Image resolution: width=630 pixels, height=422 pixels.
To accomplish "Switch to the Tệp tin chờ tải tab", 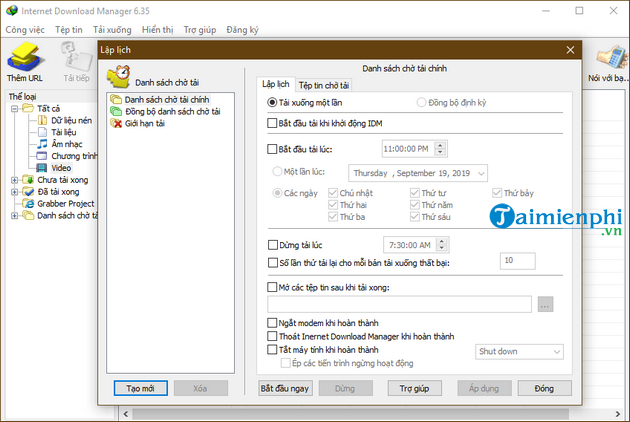I will [324, 85].
